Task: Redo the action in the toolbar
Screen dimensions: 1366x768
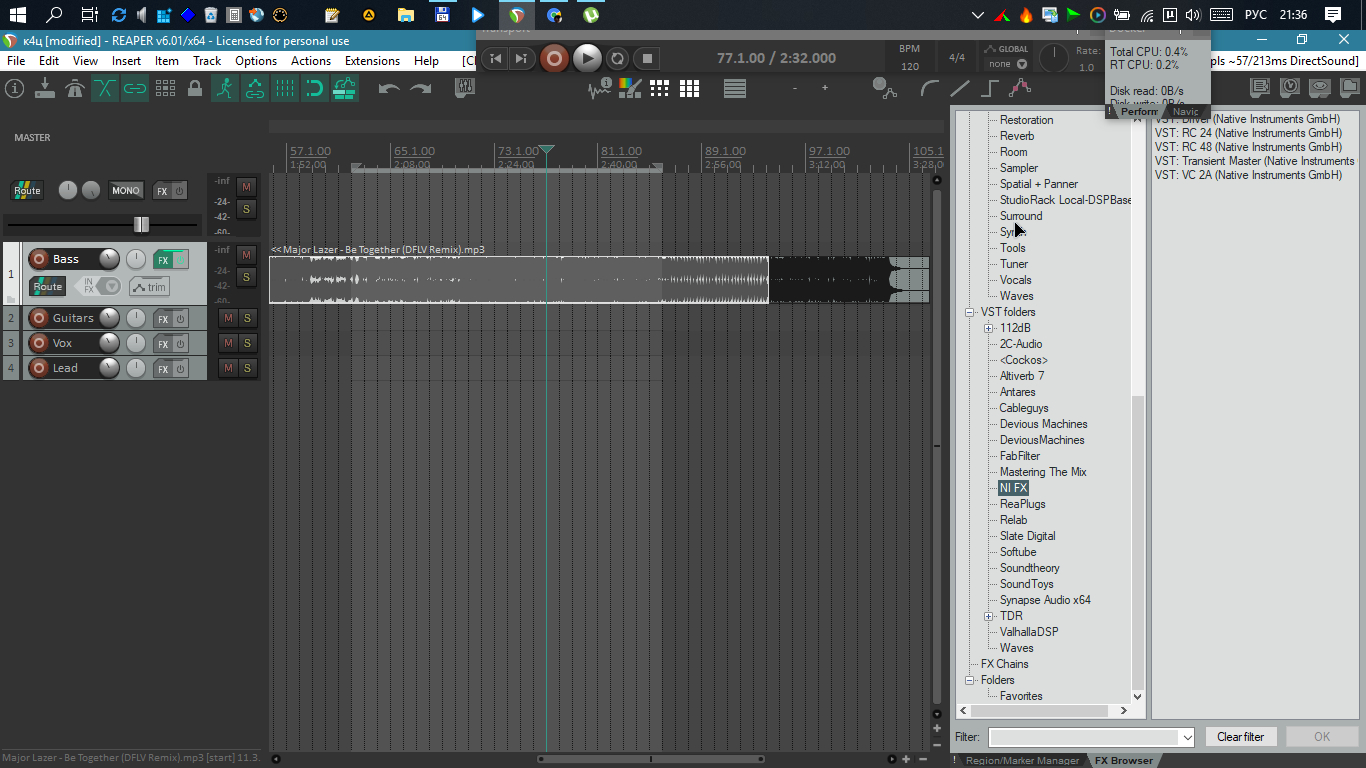Action: click(421, 89)
